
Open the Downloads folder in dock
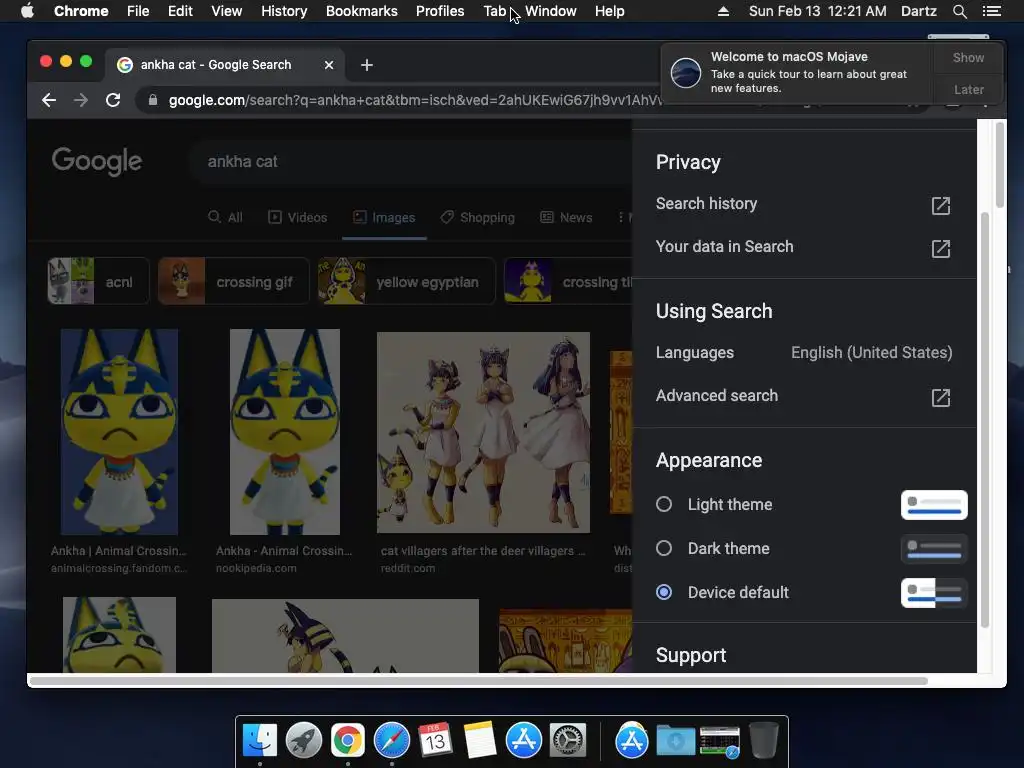676,741
